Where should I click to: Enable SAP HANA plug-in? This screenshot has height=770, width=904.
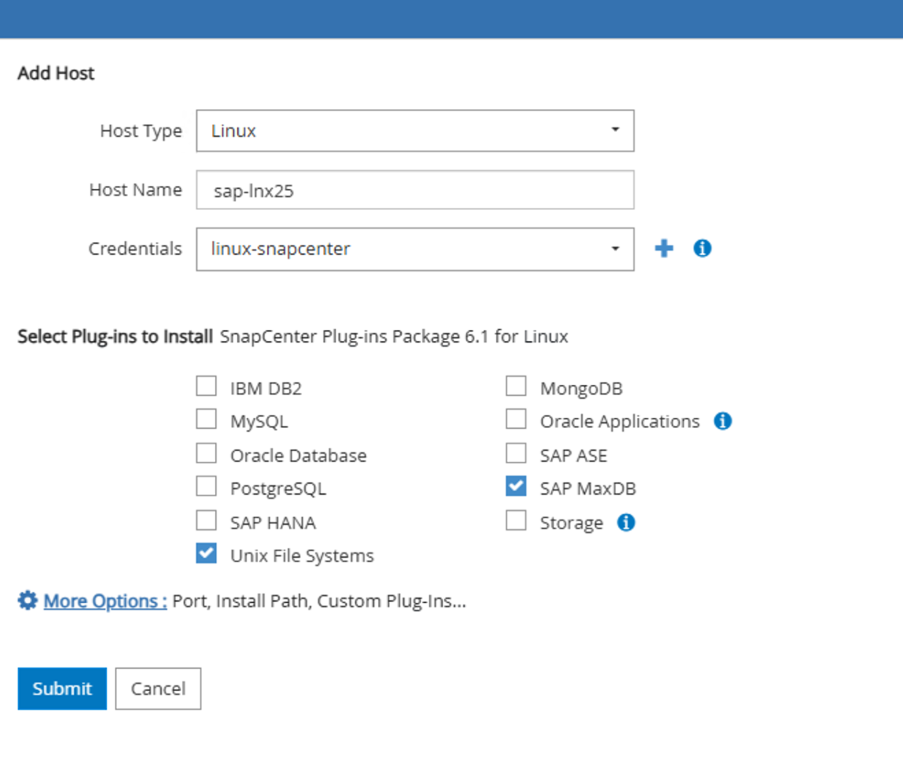click(206, 521)
